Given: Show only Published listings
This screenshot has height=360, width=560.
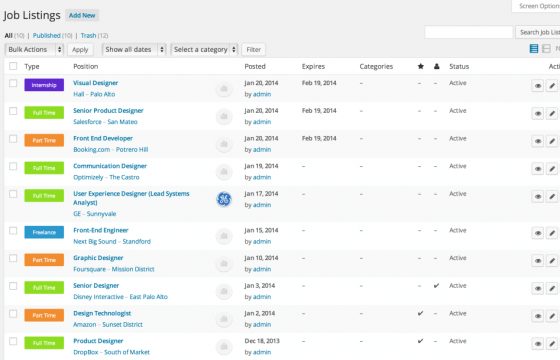Looking at the screenshot, I should pos(46,35).
